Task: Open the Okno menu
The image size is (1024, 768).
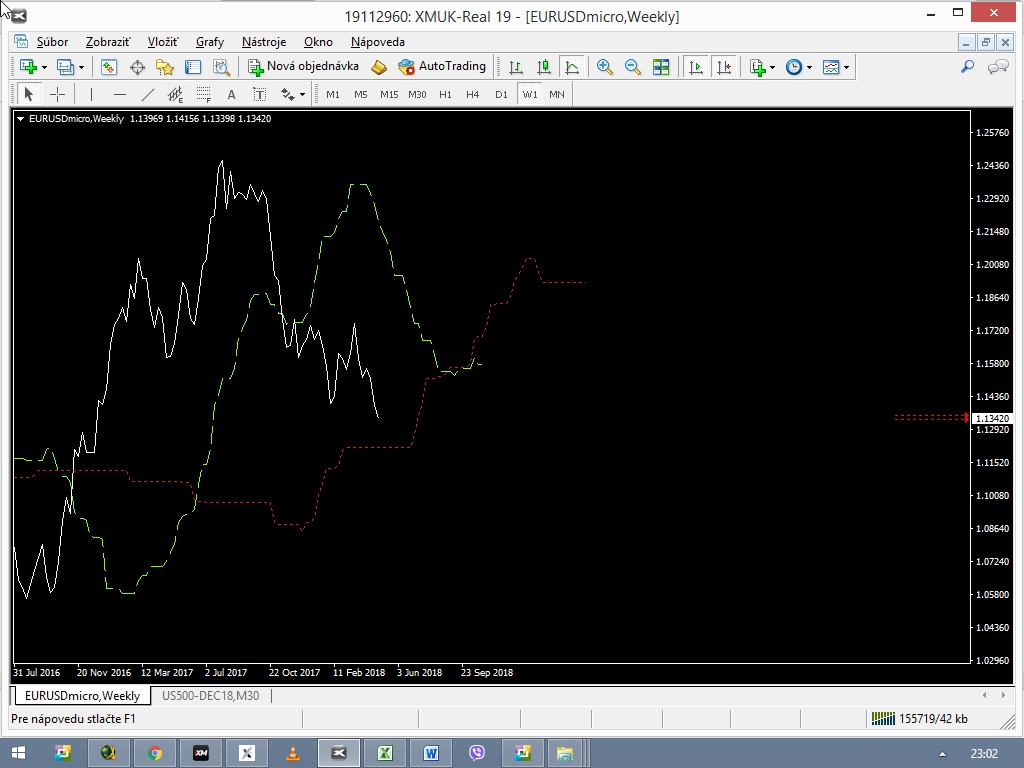Action: tap(318, 42)
